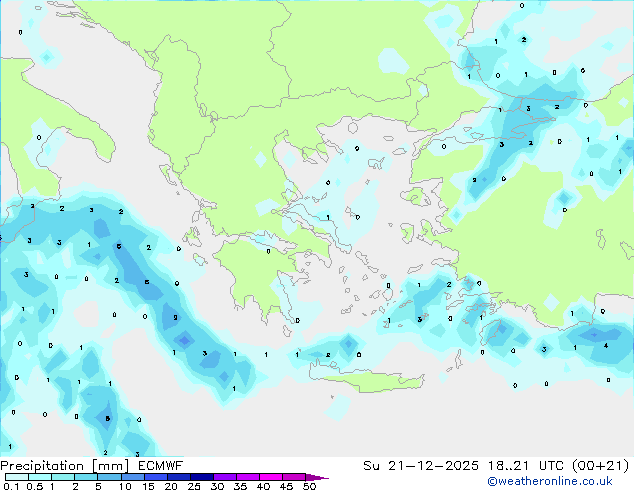Screen dimensions: 634x490
Task: Click the 2–5 mm legend swatch
Action: [86, 477]
